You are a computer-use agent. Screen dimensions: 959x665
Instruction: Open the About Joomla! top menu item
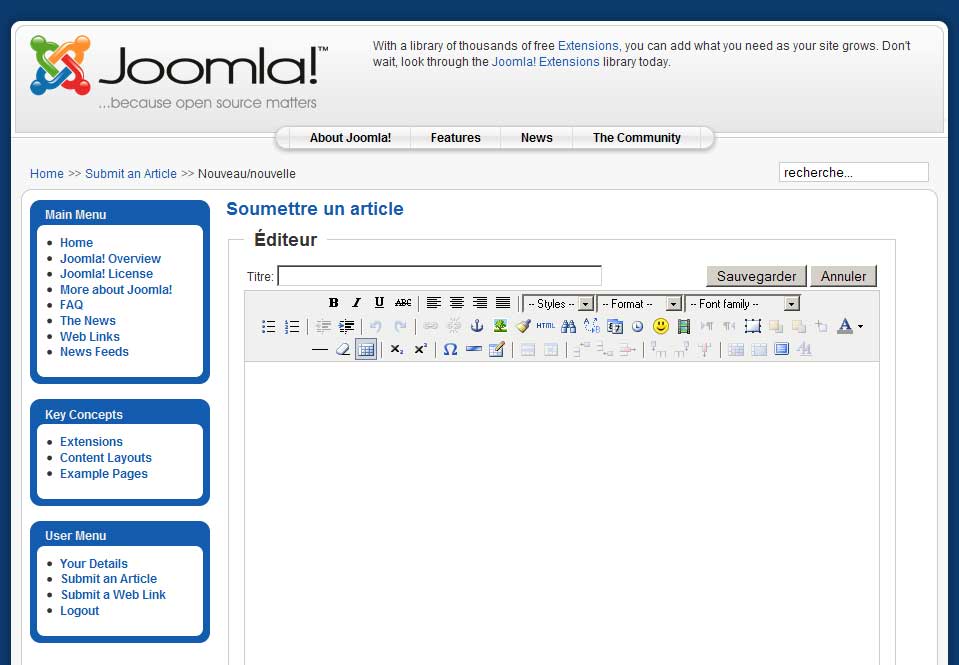pyautogui.click(x=350, y=138)
